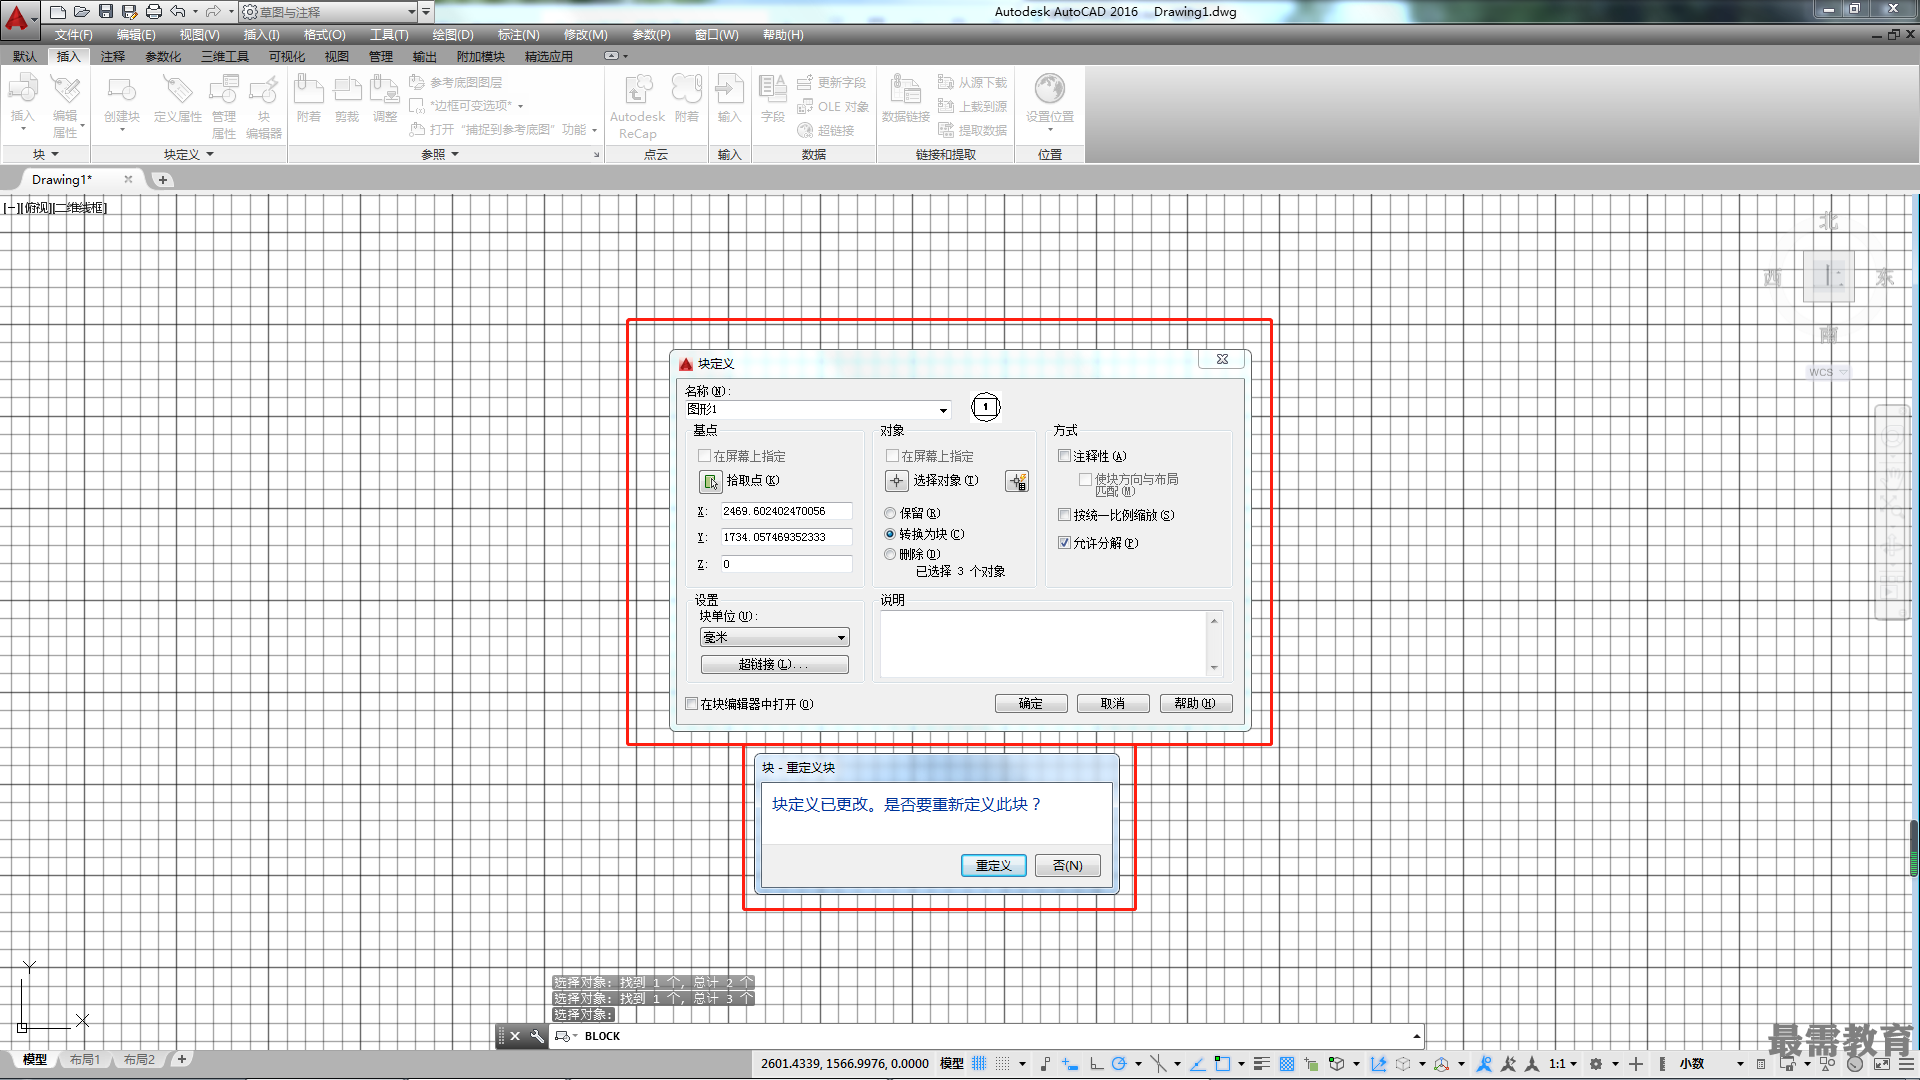Open quick select icon in object section

1017,482
